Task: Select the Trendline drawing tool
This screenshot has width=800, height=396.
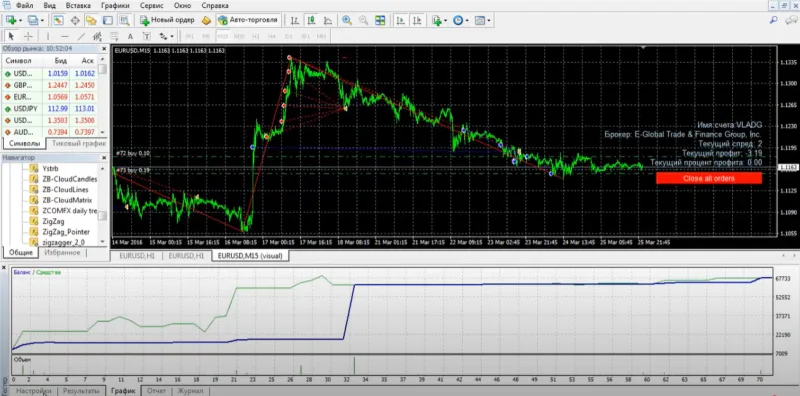Action: 81,36
